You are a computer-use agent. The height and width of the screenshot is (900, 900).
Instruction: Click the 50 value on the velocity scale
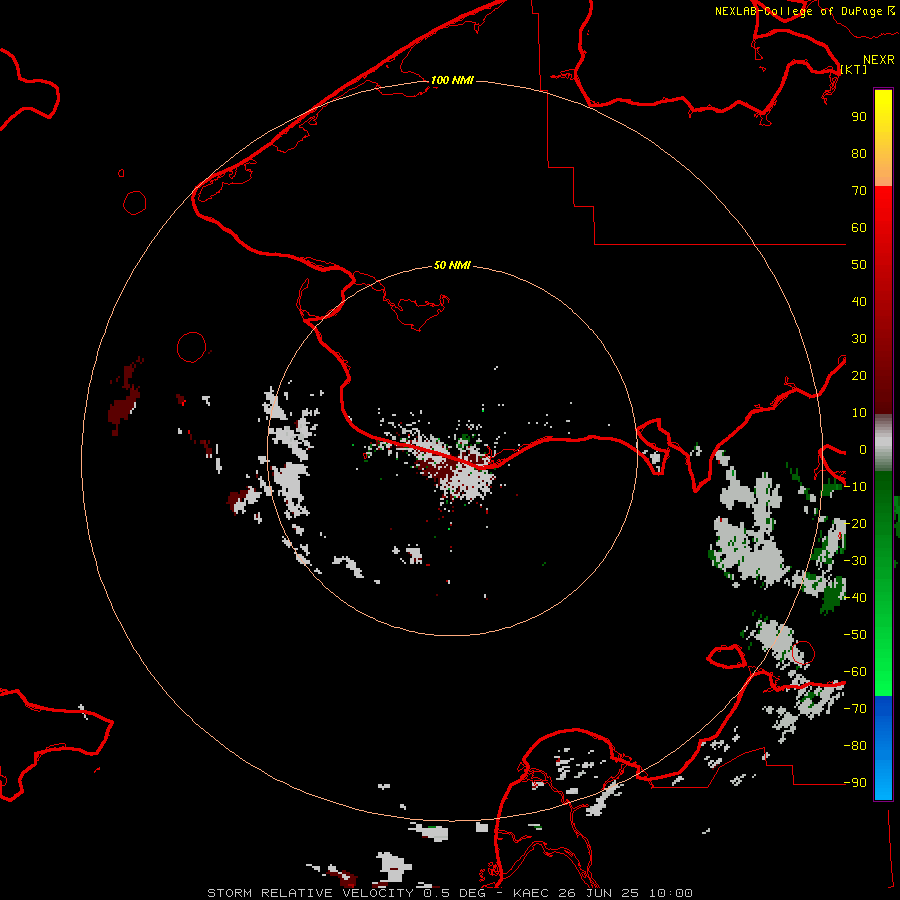(859, 265)
